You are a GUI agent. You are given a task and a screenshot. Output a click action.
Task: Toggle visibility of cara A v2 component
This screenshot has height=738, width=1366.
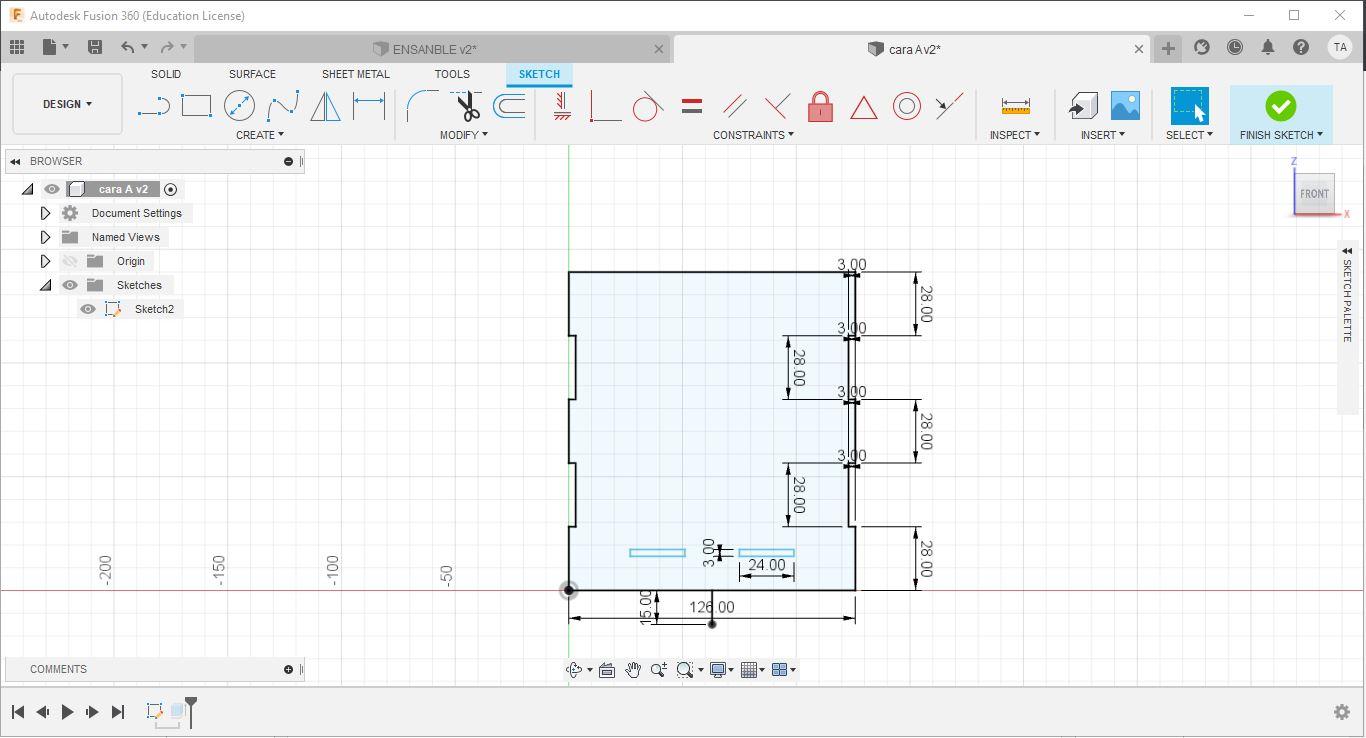pos(52,189)
